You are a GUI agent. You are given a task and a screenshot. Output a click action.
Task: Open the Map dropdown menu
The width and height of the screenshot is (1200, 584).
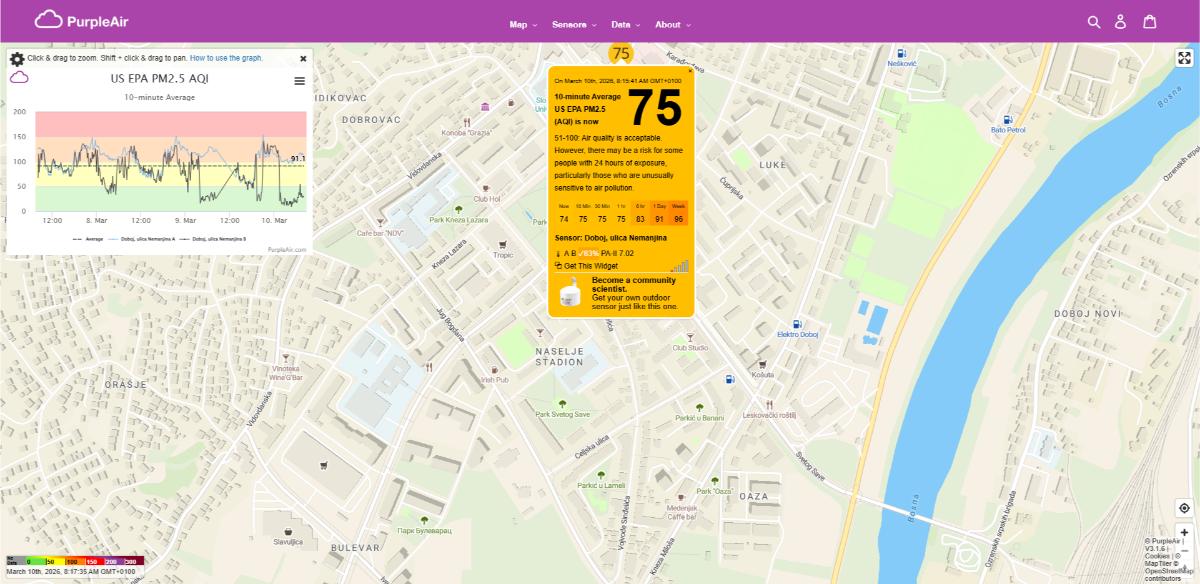[518, 24]
